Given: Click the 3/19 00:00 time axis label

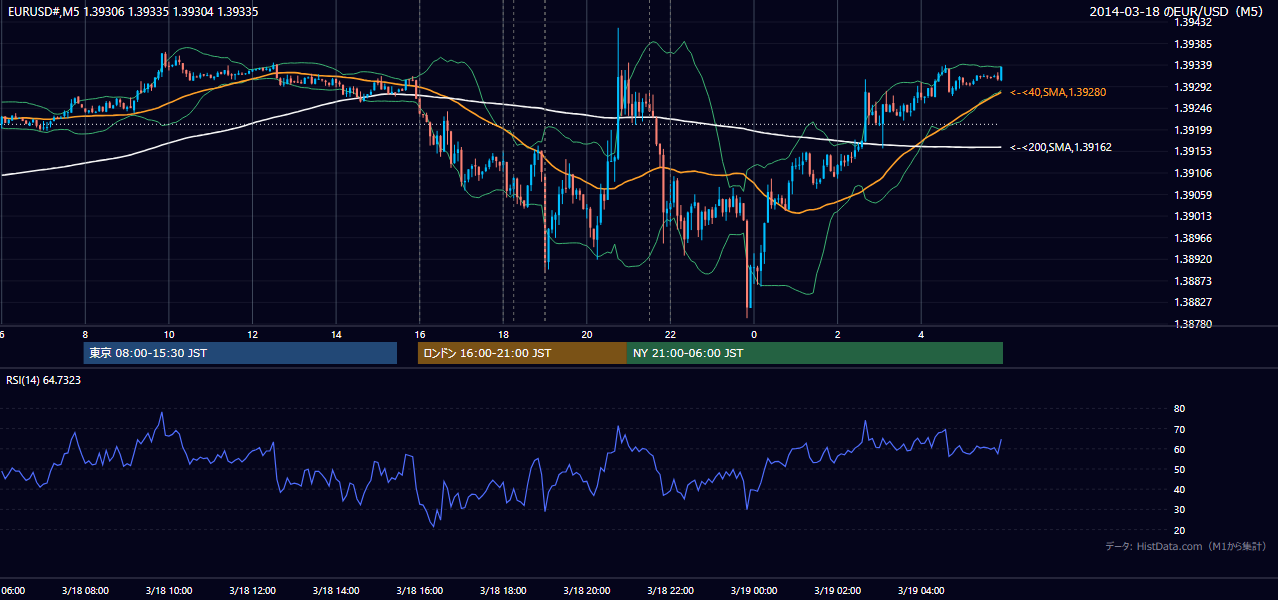Looking at the screenshot, I should (x=754, y=590).
